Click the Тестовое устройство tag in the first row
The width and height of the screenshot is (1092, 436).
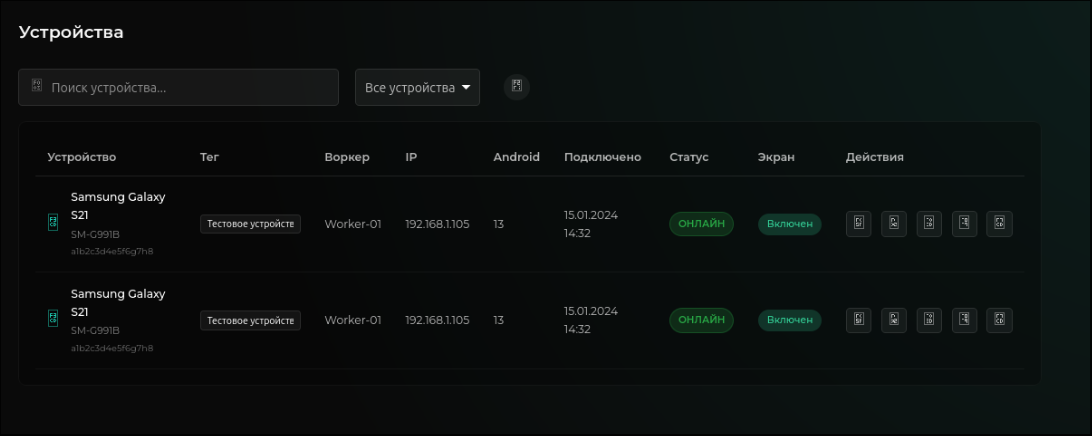point(250,224)
